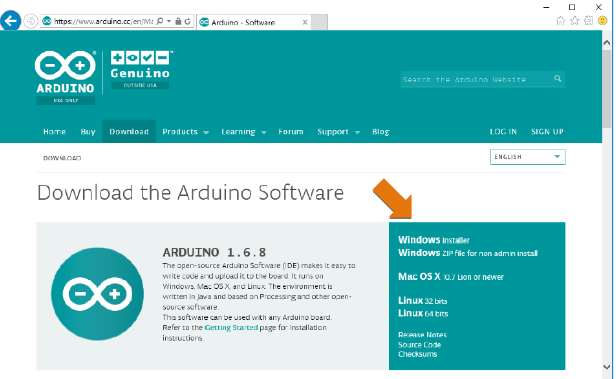Click the Download the Arduino Software heading
The width and height of the screenshot is (616, 379).
point(191,193)
